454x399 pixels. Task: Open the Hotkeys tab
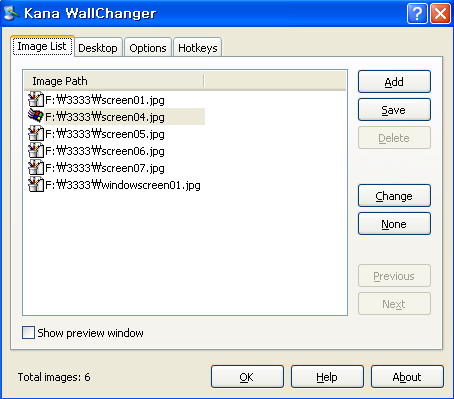pos(197,48)
